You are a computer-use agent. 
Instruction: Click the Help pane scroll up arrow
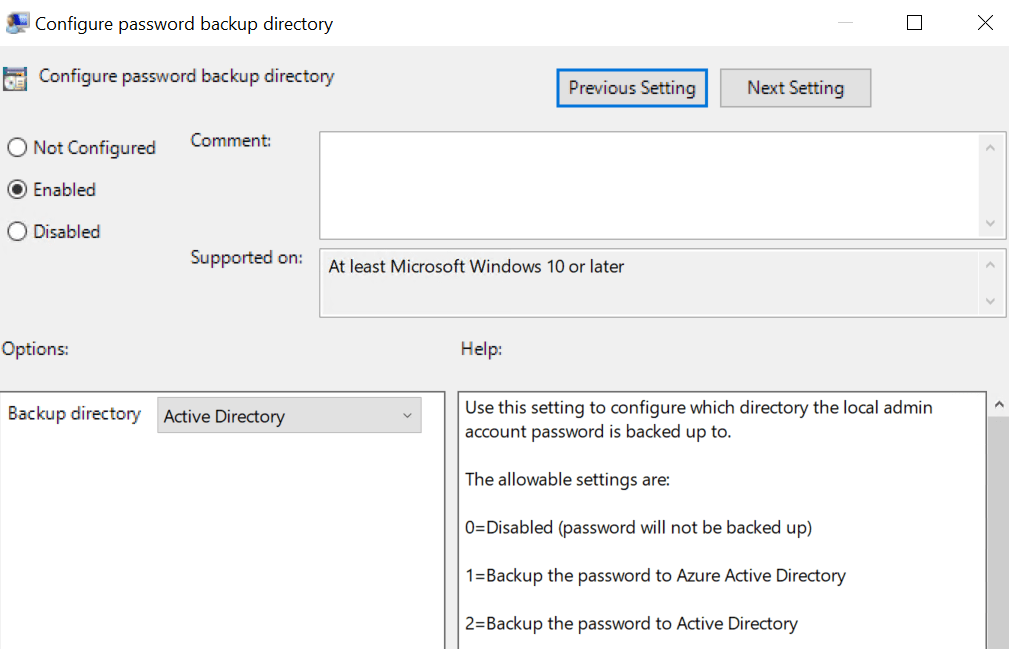coord(997,405)
